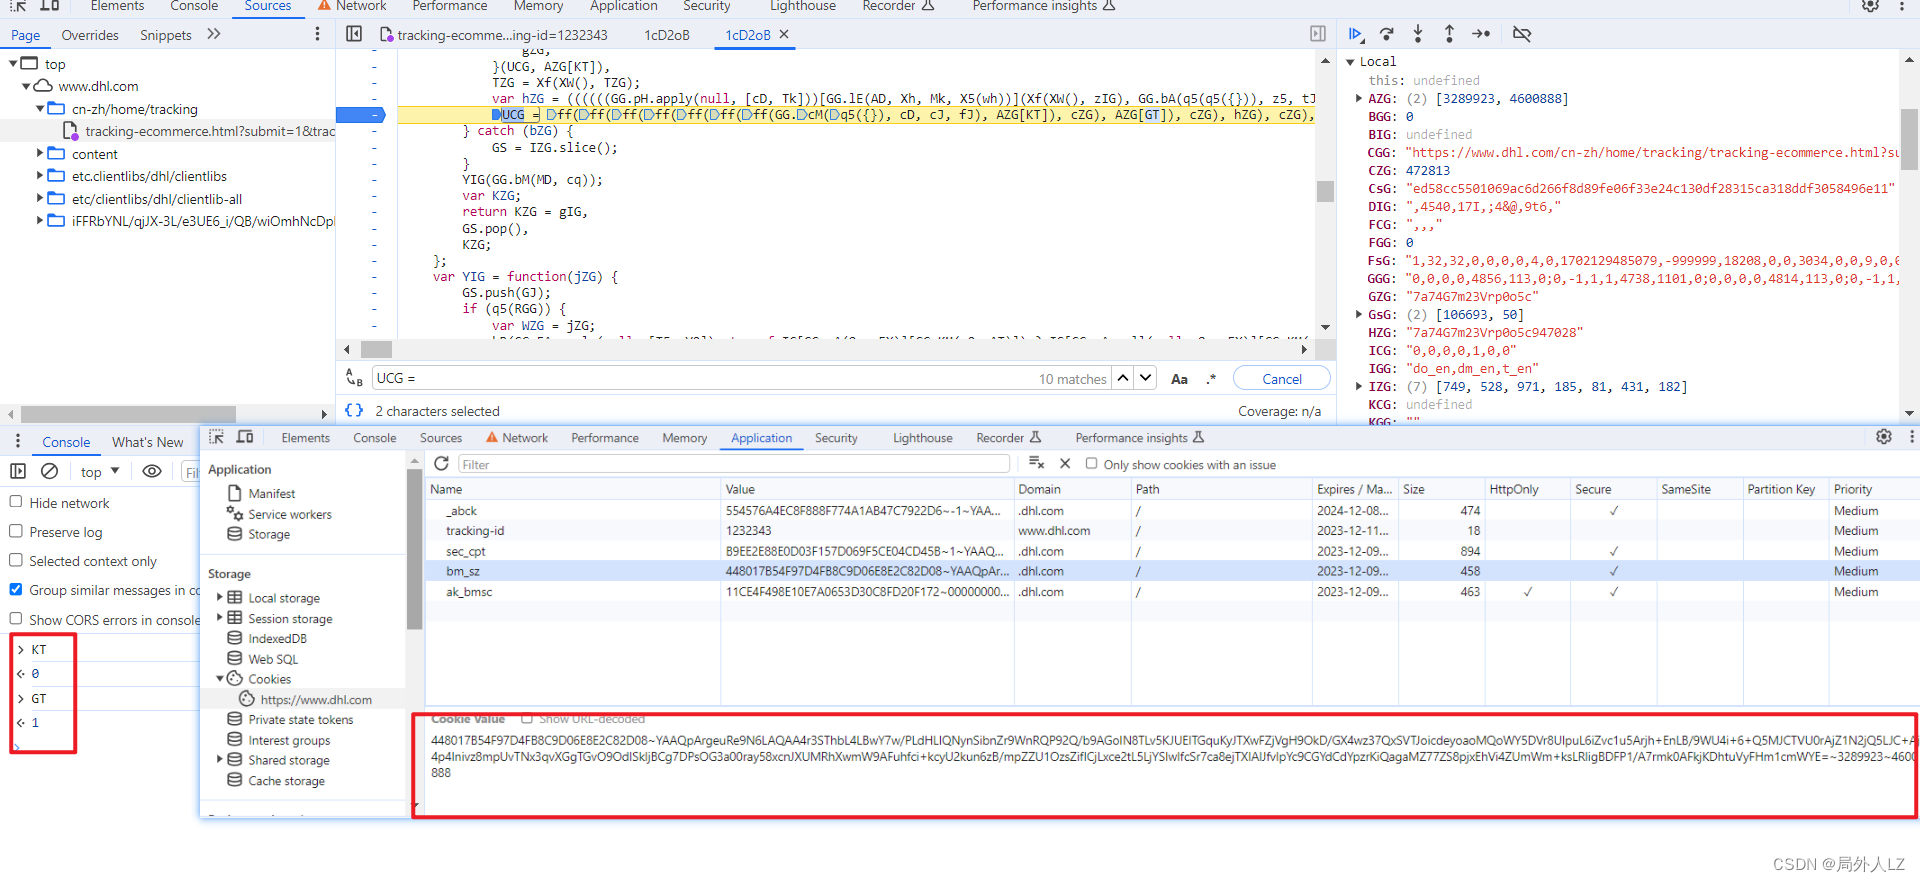Screen dimensions: 1920x882
Task: Open the console drawer three-dot menu
Action: coord(17,441)
